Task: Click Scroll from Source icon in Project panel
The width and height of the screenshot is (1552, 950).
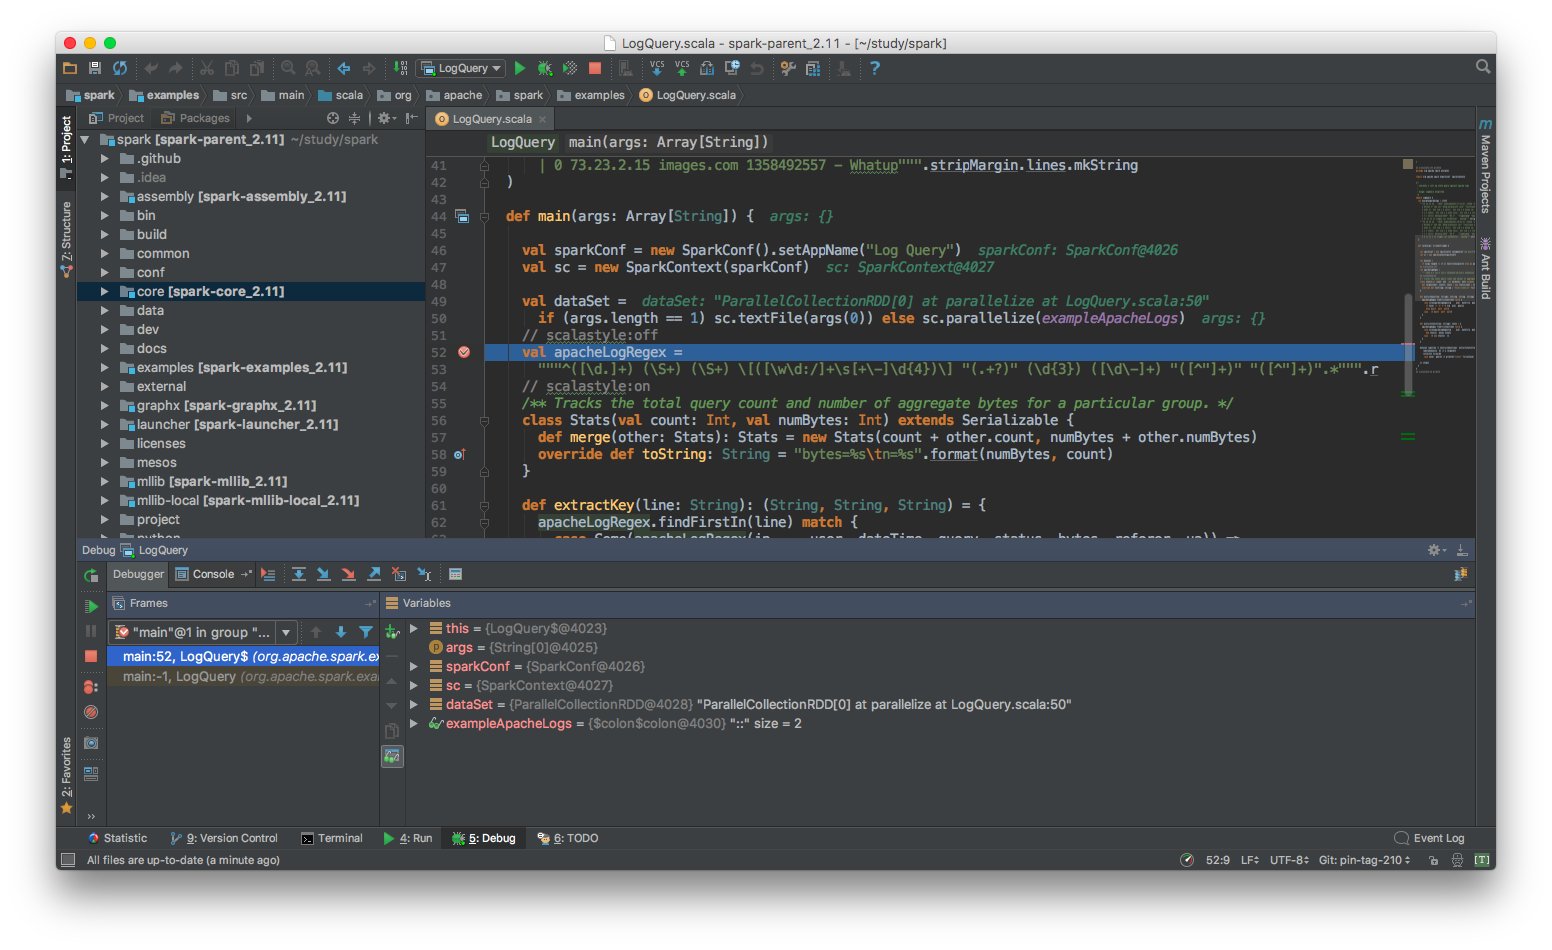Action: [333, 118]
